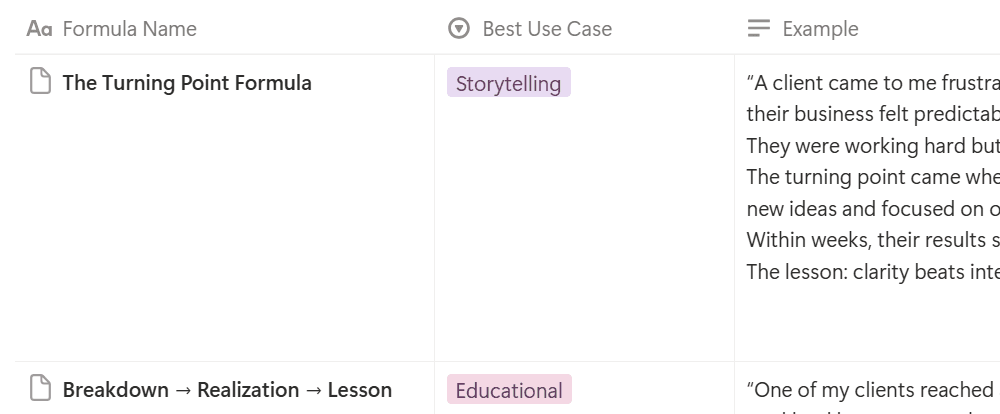Open the Example column header menu

(x=820, y=29)
